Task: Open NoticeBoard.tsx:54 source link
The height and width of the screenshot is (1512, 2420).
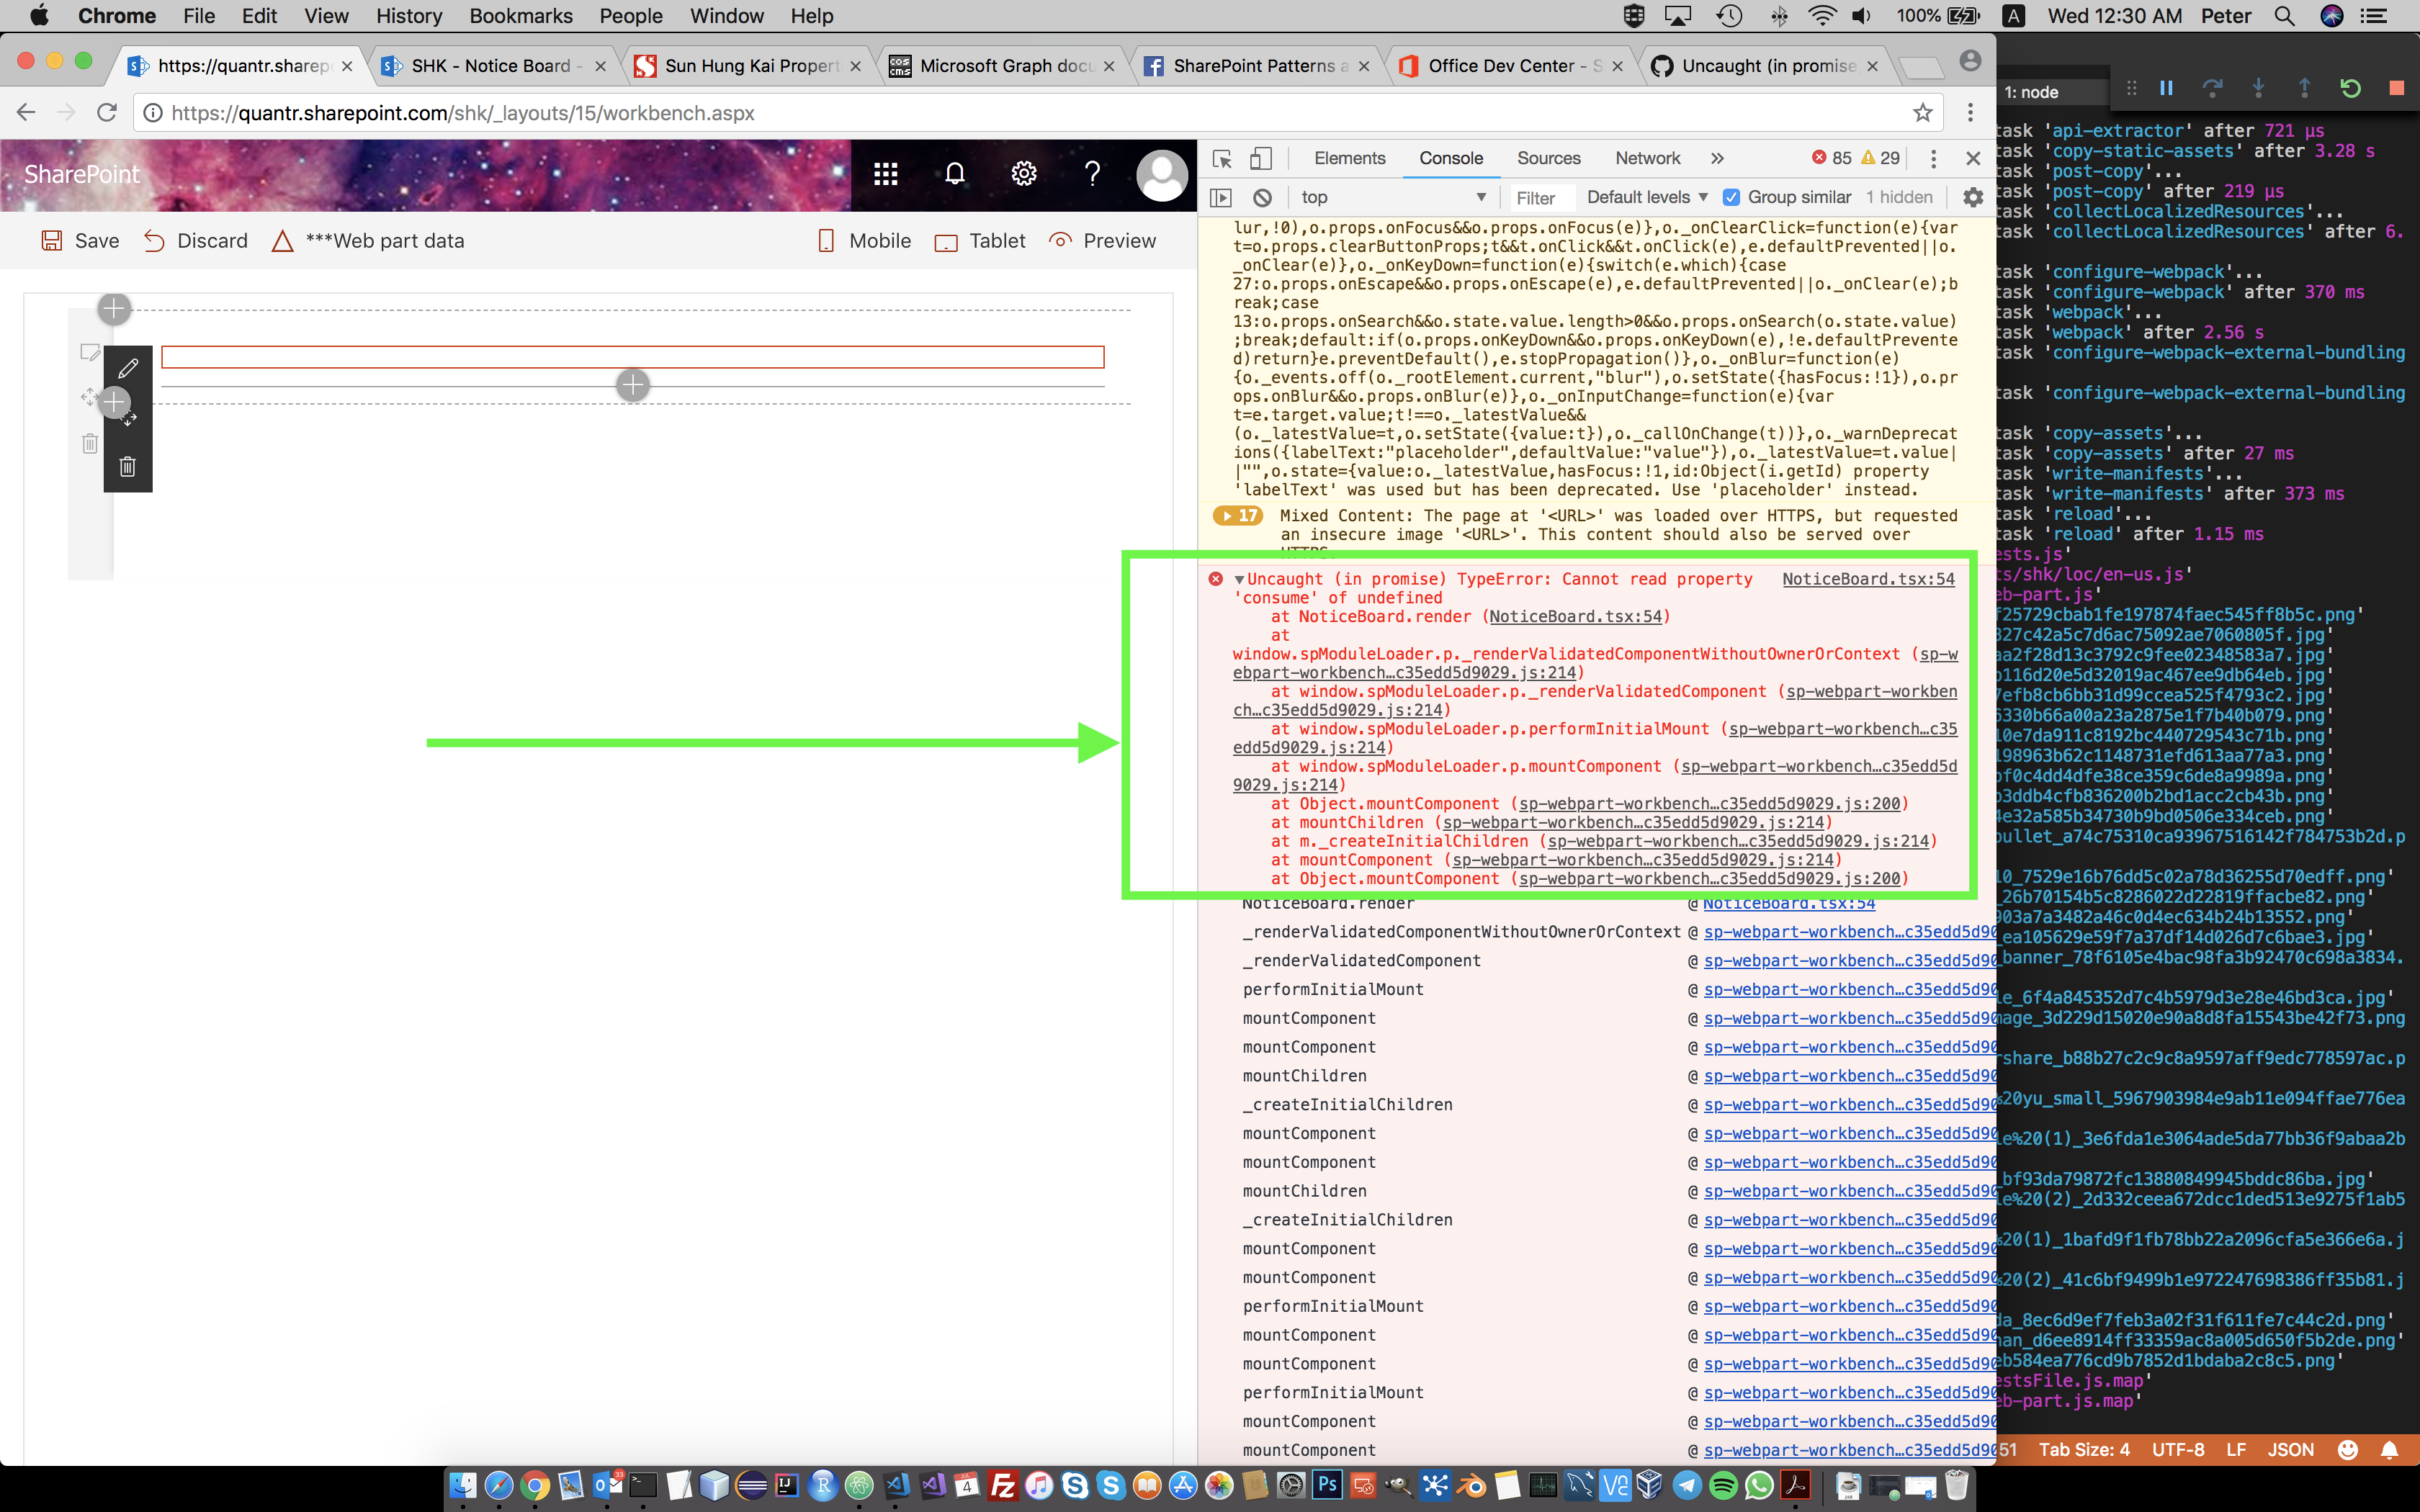Action: (x=1868, y=578)
